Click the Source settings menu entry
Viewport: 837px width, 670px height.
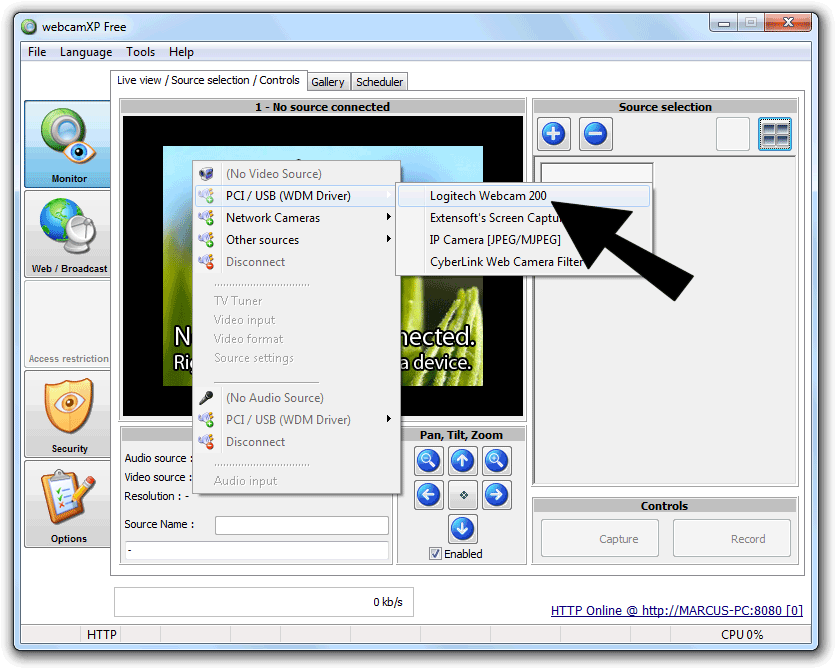tap(254, 358)
